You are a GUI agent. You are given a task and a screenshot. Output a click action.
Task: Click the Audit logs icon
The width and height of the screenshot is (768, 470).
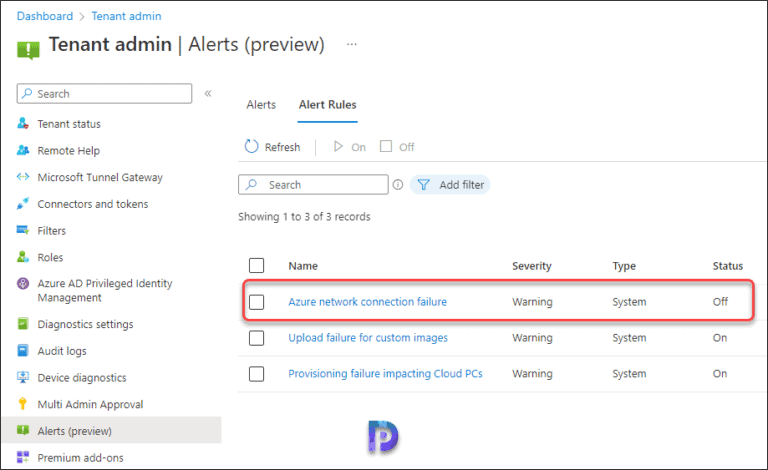(x=23, y=351)
